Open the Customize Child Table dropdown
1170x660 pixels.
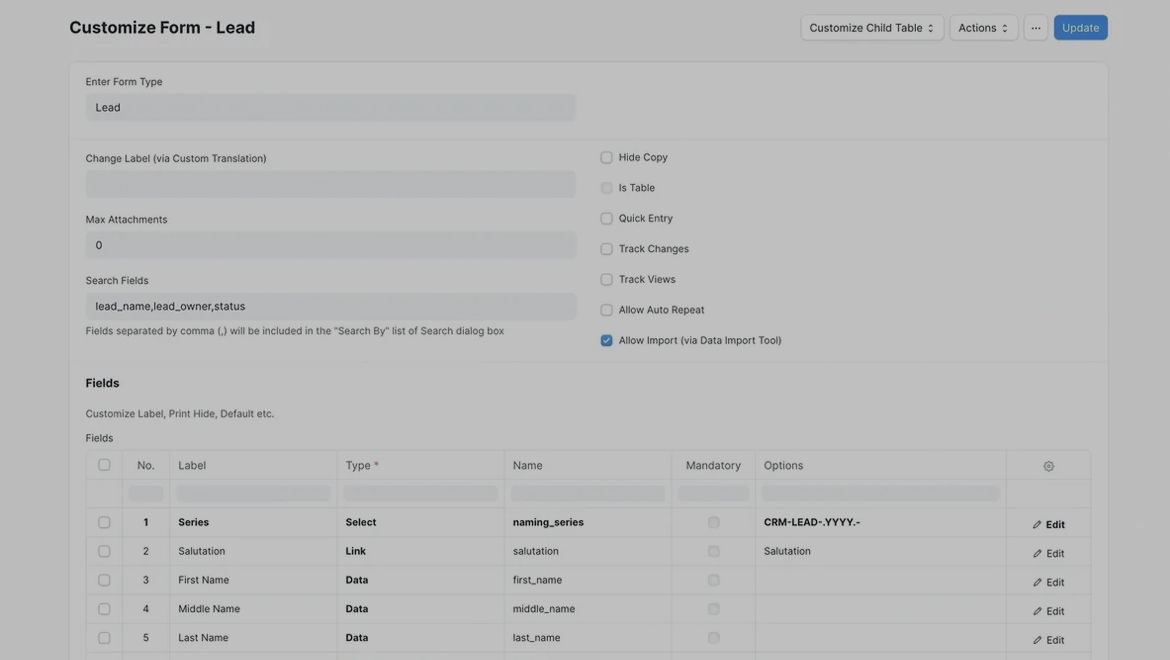tap(871, 28)
